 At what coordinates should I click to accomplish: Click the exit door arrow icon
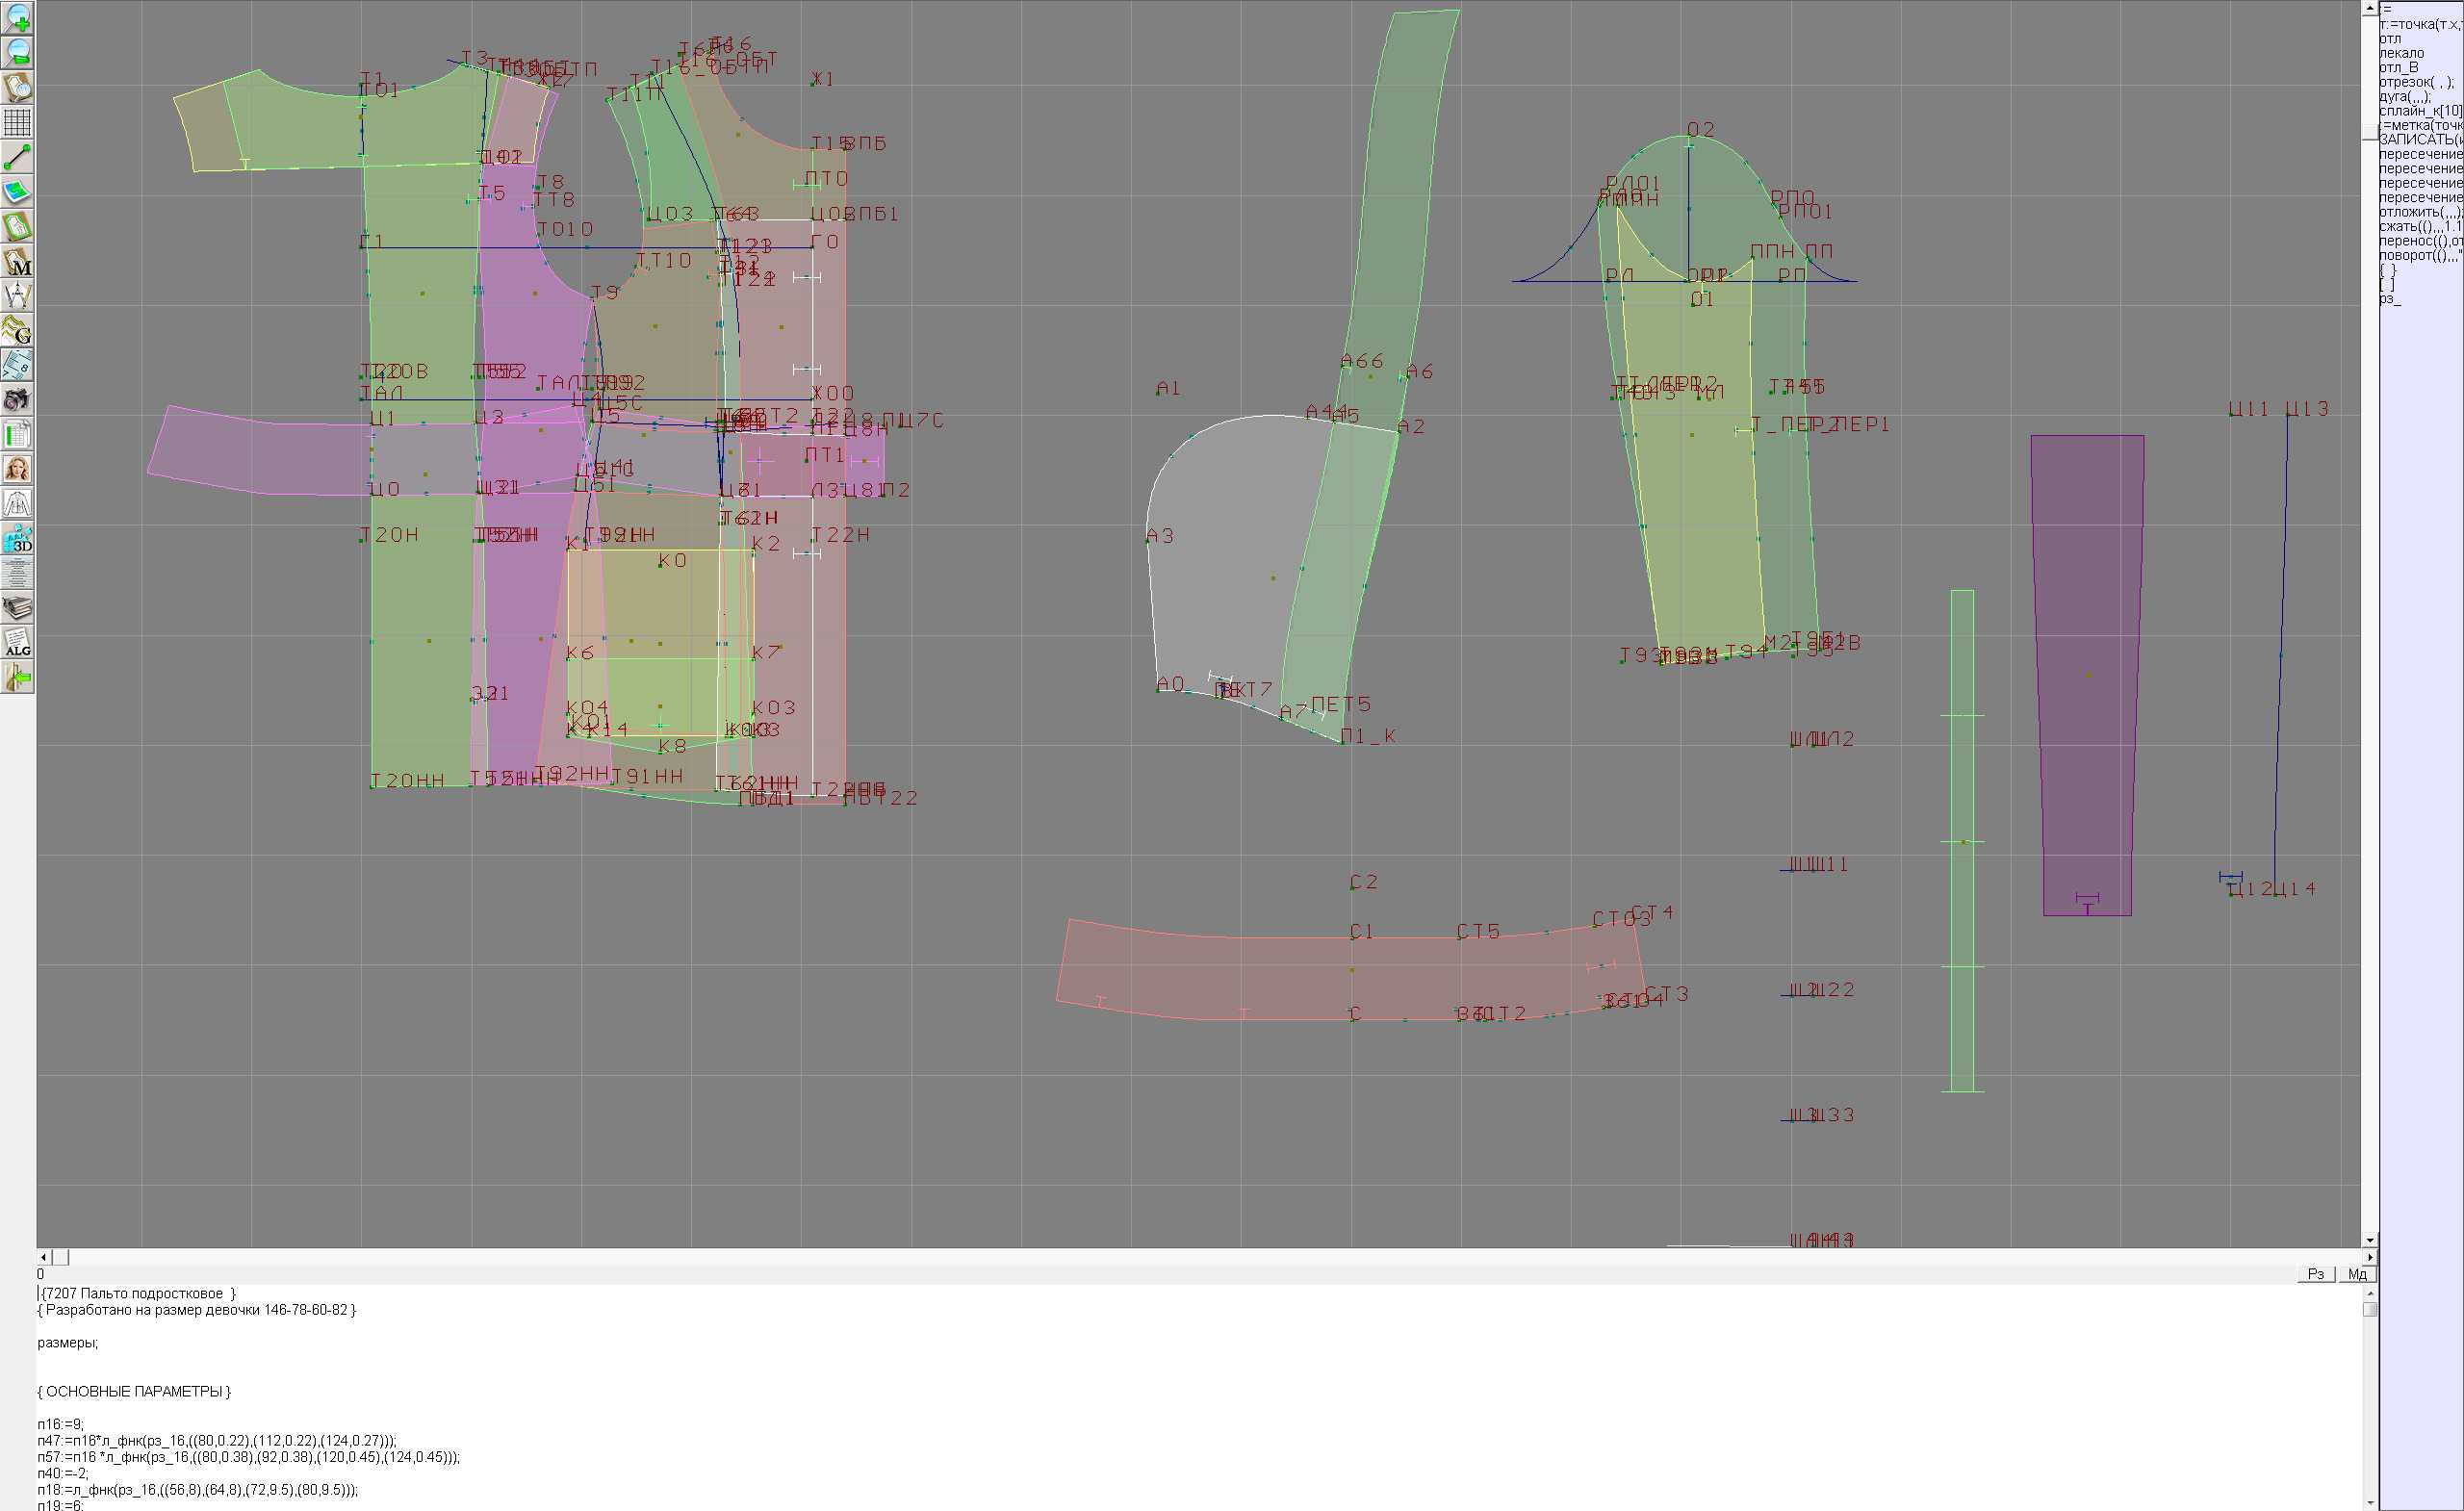click(x=18, y=678)
